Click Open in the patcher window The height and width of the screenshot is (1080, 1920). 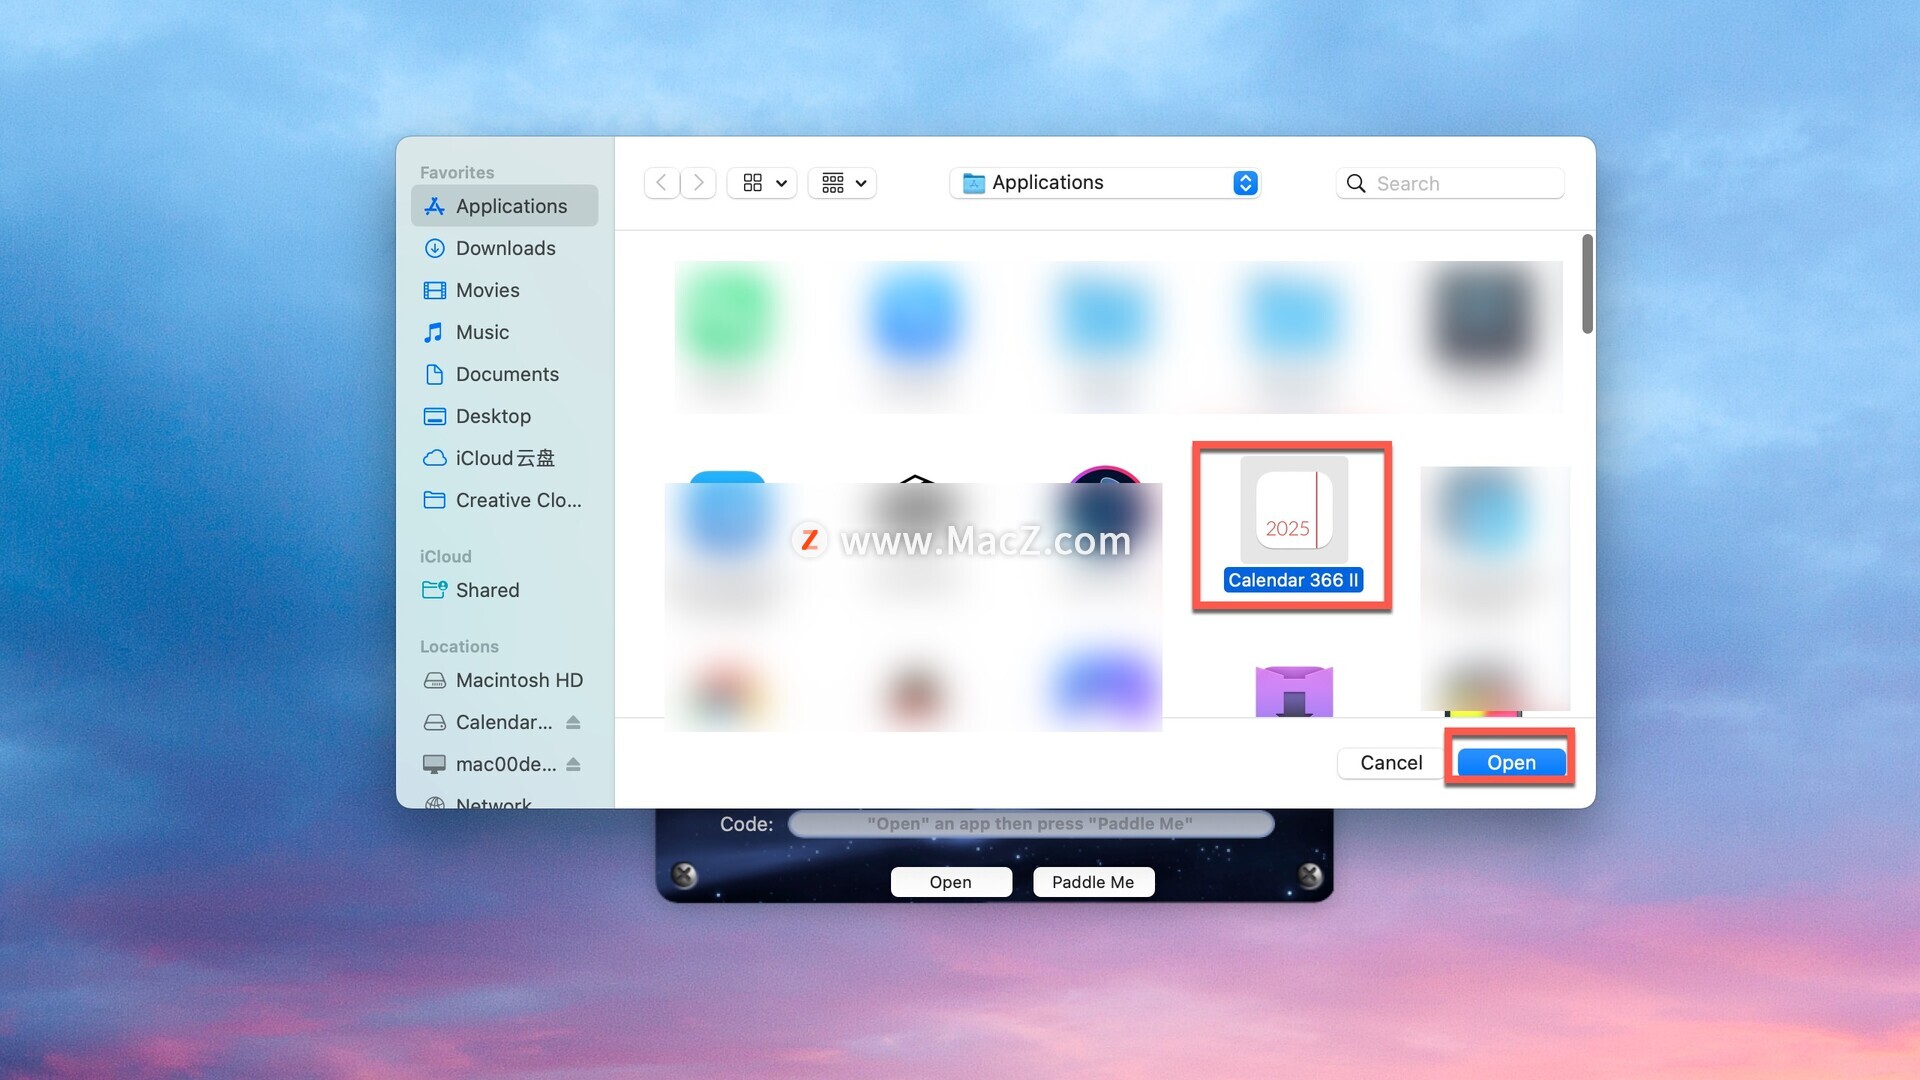951,882
